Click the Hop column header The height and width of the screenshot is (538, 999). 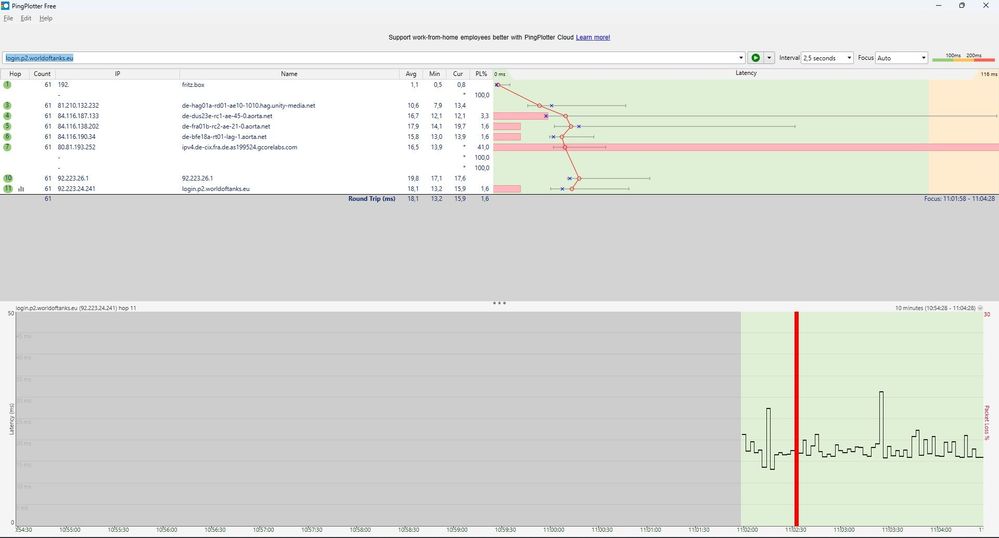click(x=15, y=74)
